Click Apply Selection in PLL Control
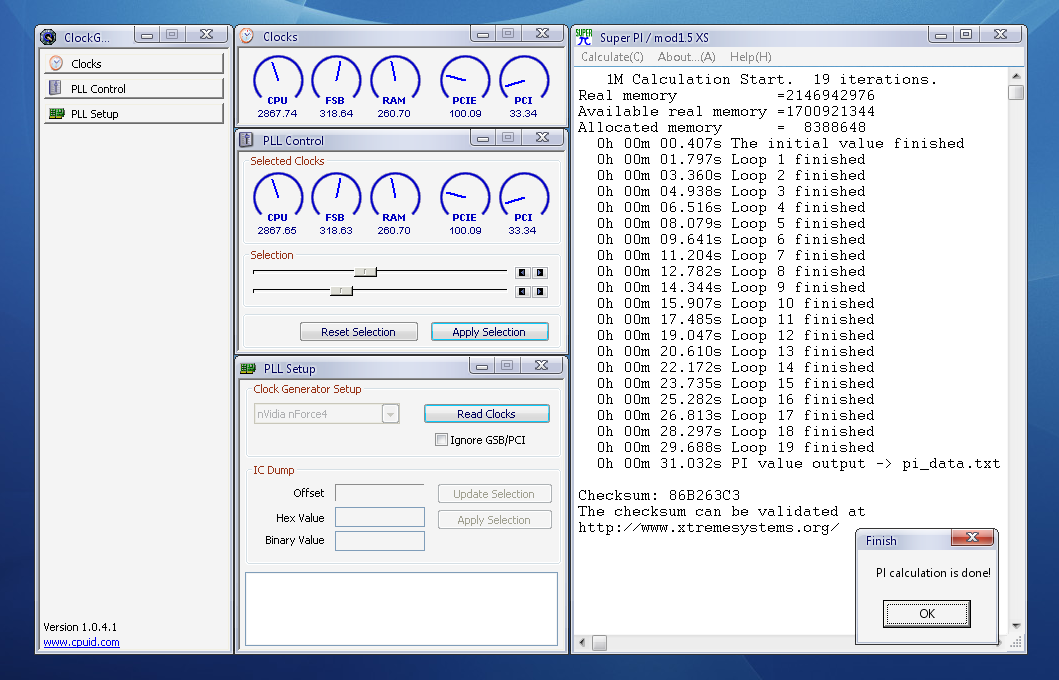This screenshot has height=680, width=1059. [489, 332]
